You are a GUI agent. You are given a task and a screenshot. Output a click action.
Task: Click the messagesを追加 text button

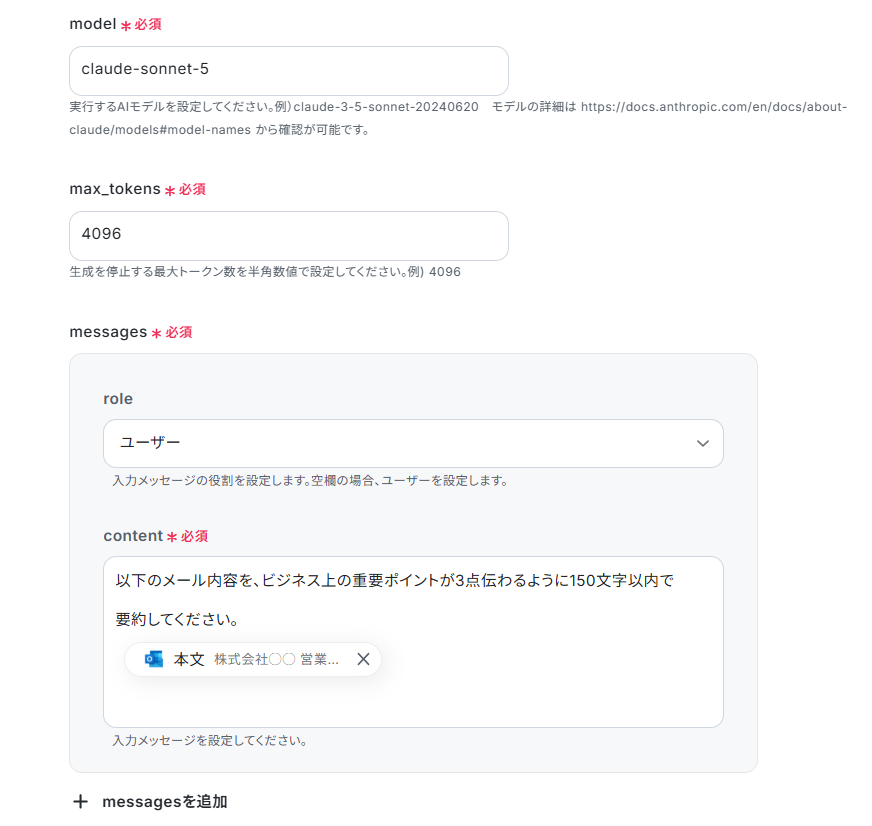[165, 802]
